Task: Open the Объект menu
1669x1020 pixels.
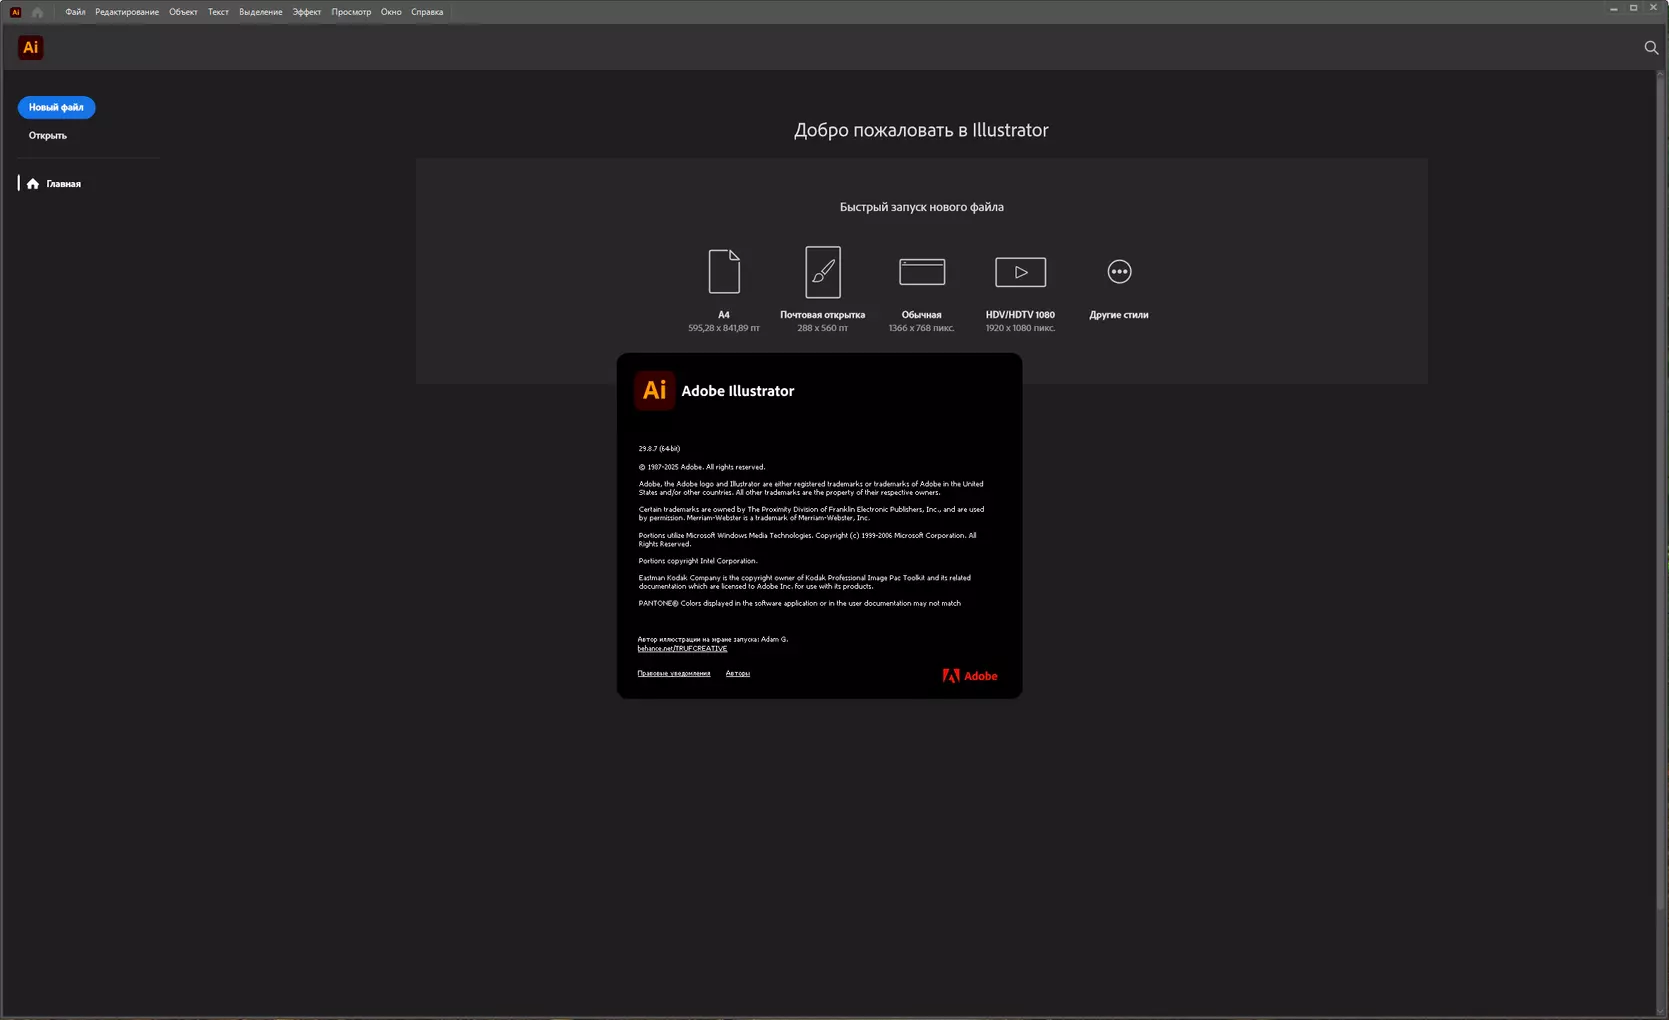Action: pos(183,12)
